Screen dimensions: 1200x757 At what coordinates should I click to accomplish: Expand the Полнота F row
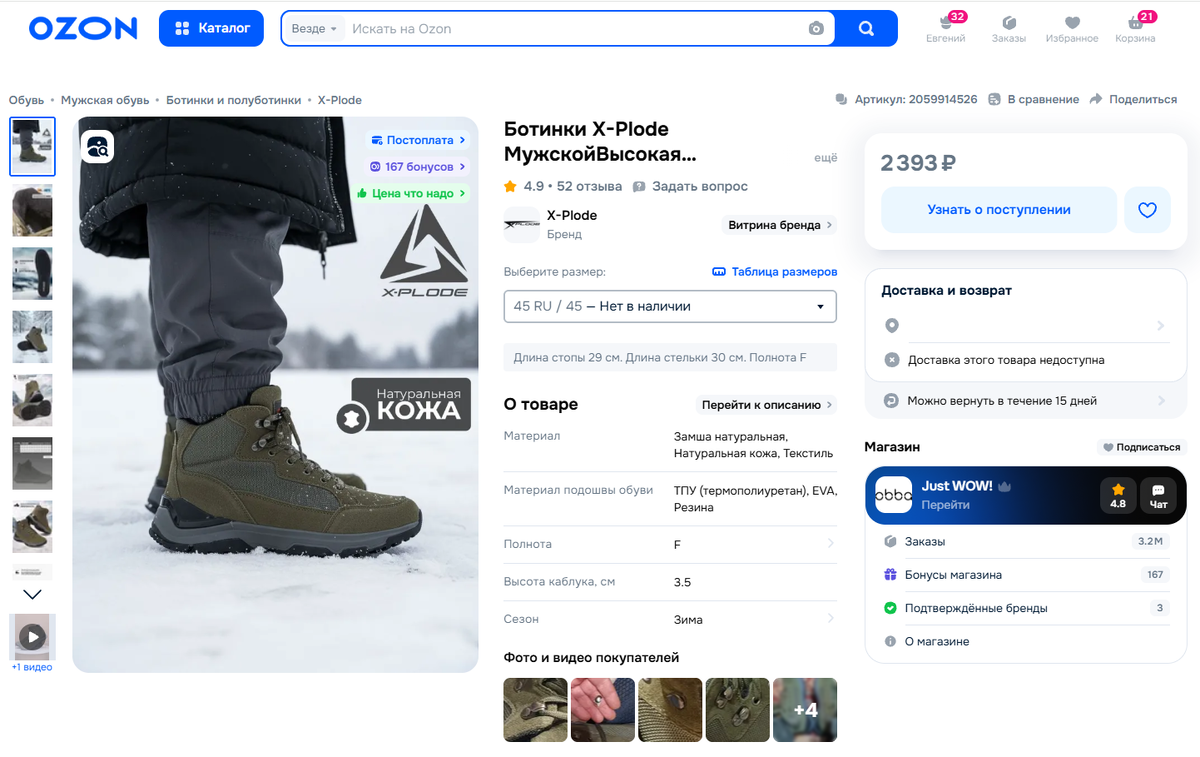pyautogui.click(x=670, y=544)
